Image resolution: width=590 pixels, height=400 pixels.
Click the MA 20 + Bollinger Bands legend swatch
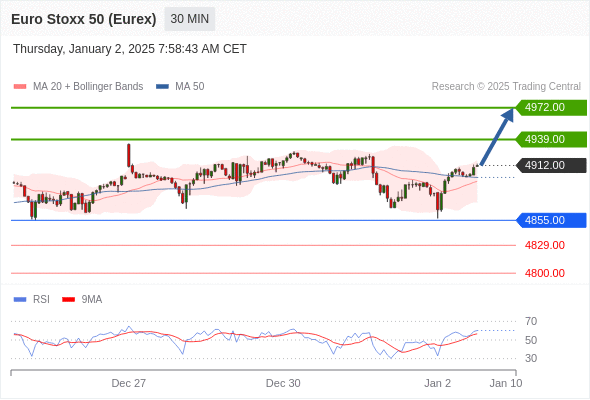point(20,87)
